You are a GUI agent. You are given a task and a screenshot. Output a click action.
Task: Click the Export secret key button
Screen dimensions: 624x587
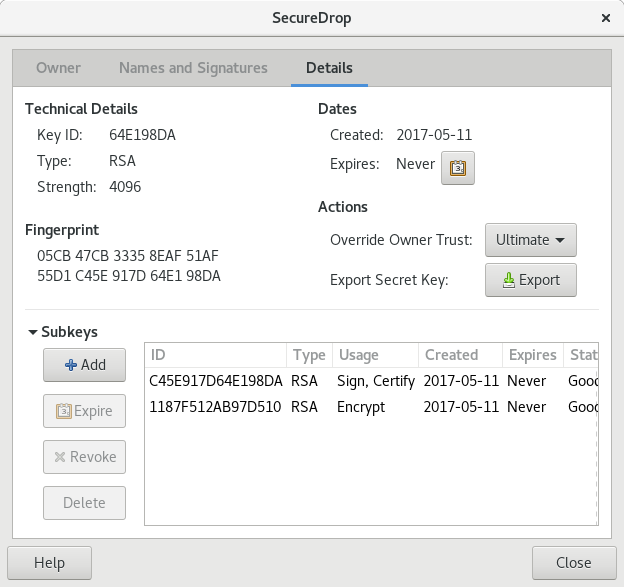(530, 280)
